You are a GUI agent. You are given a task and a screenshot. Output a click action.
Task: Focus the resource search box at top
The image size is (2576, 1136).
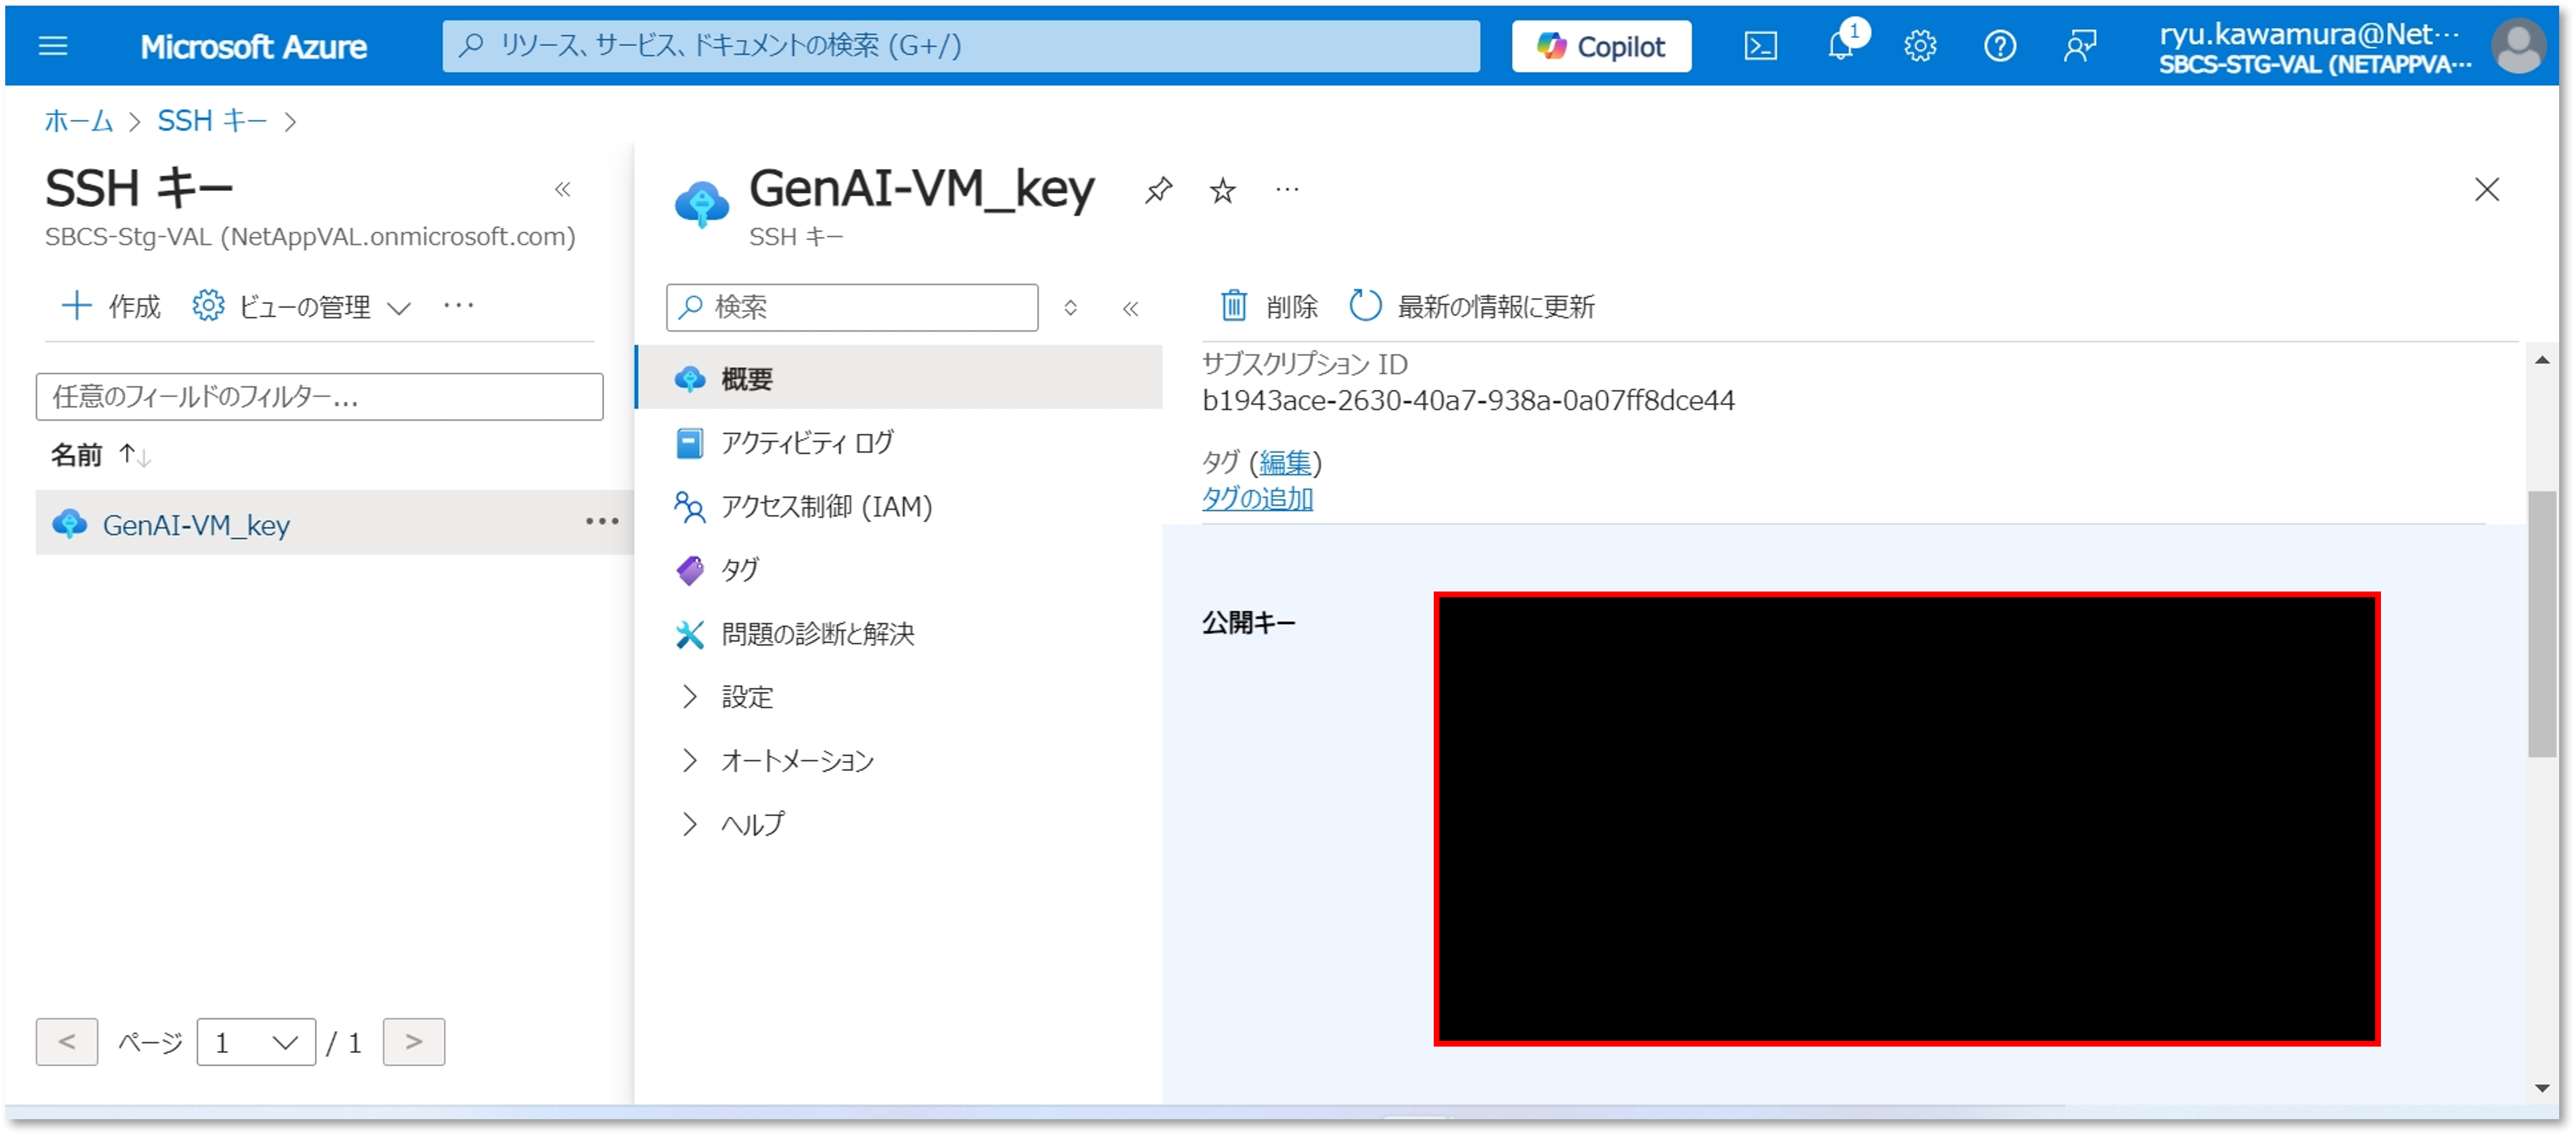961,46
